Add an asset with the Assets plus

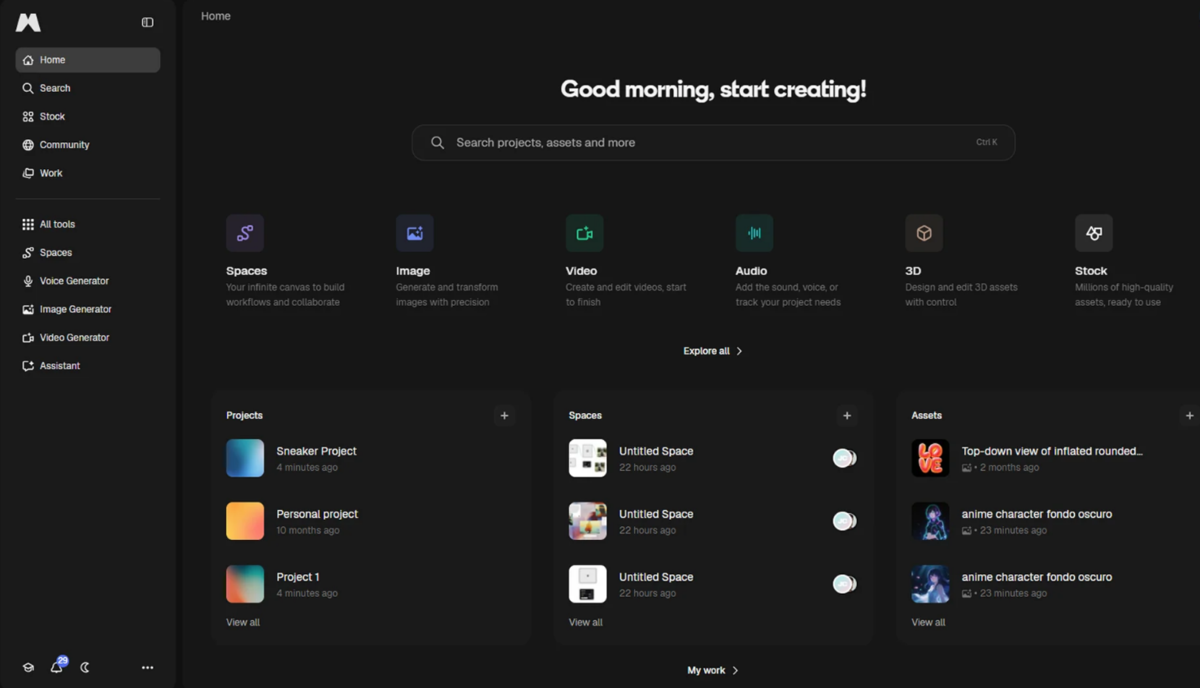1189,415
